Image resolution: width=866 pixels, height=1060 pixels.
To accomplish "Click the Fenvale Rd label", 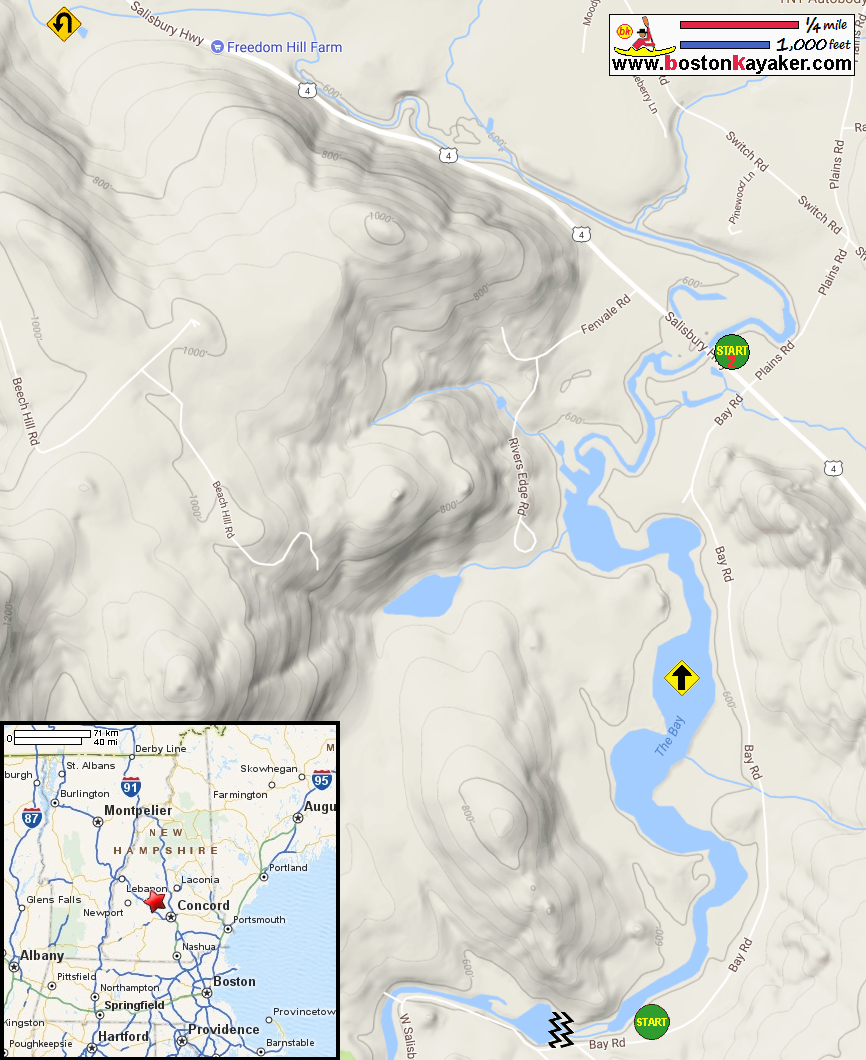I will 606,314.
